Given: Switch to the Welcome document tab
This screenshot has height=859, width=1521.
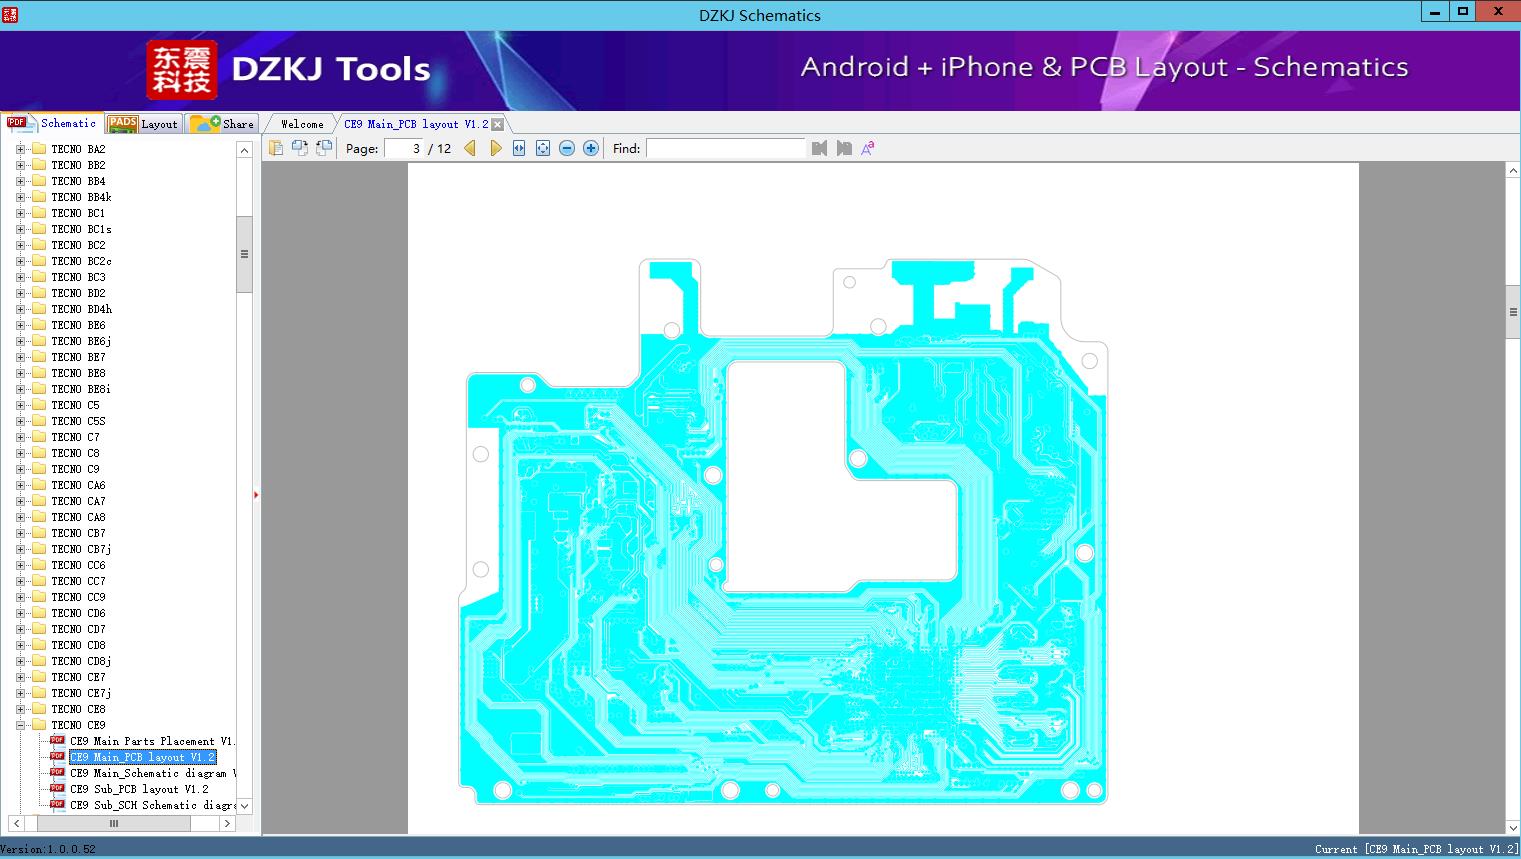Looking at the screenshot, I should [x=301, y=124].
